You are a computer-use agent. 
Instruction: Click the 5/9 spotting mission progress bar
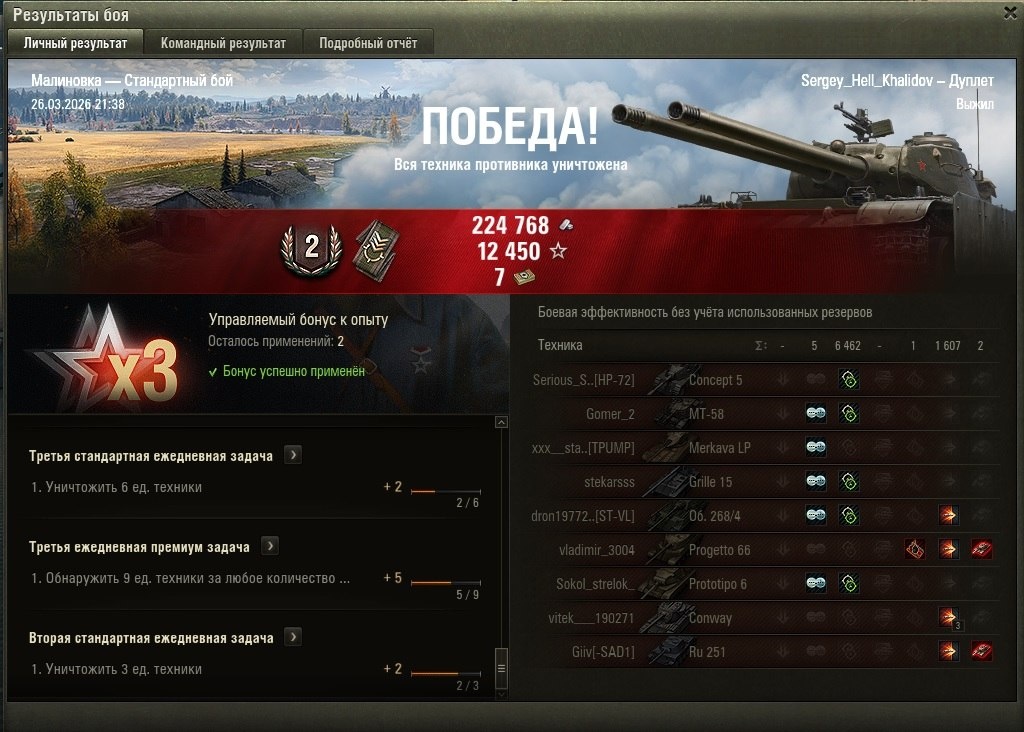click(446, 582)
